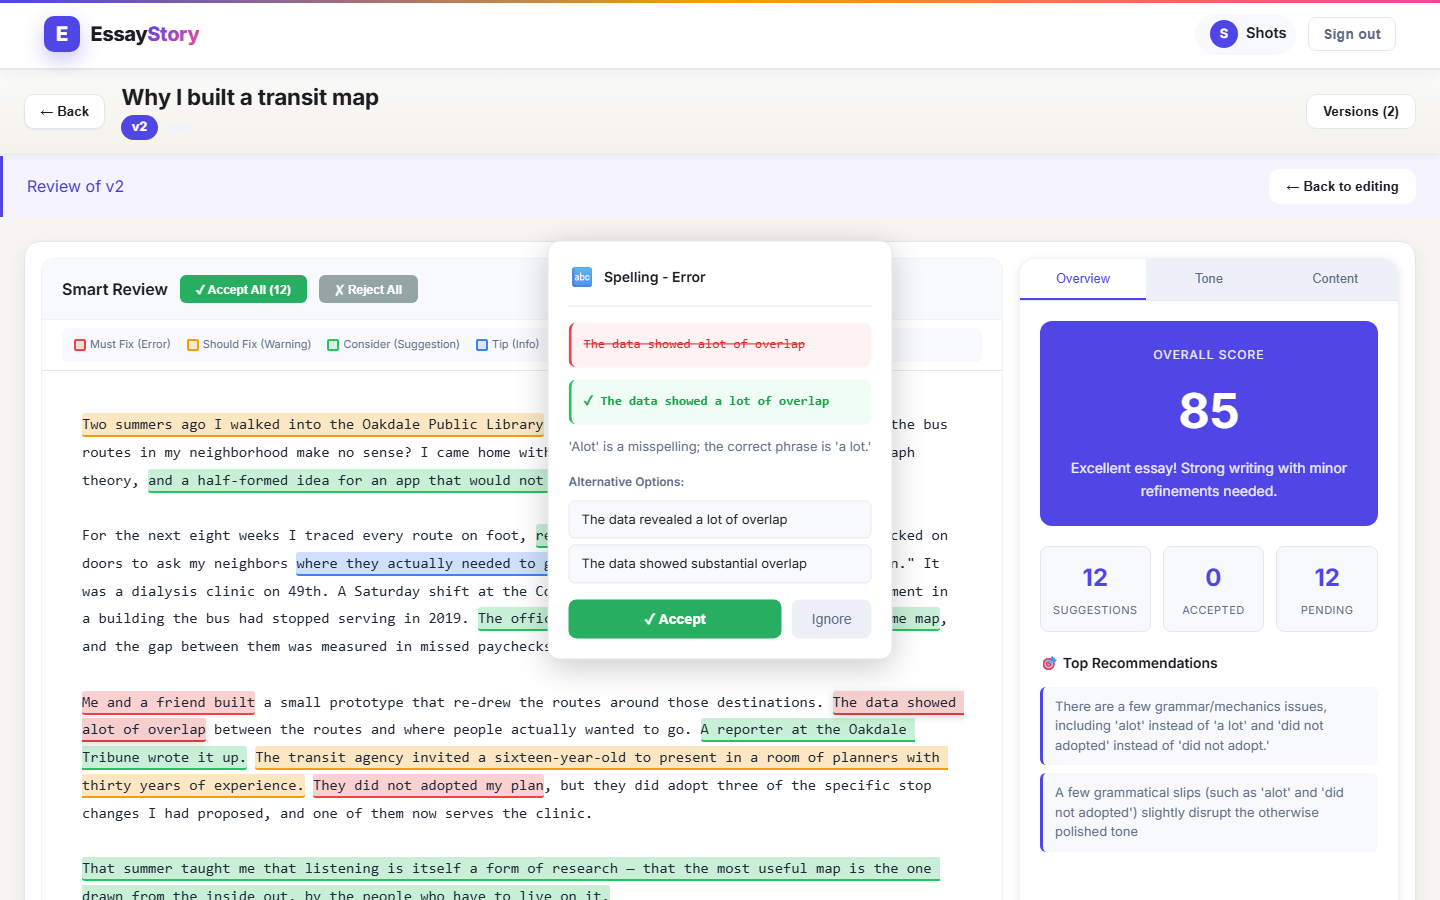Choose alternative 'The data showed substantial overlap'

(720, 563)
